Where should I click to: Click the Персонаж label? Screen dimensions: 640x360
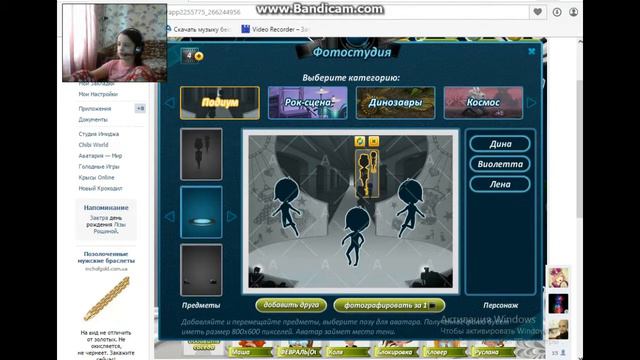pos(500,305)
